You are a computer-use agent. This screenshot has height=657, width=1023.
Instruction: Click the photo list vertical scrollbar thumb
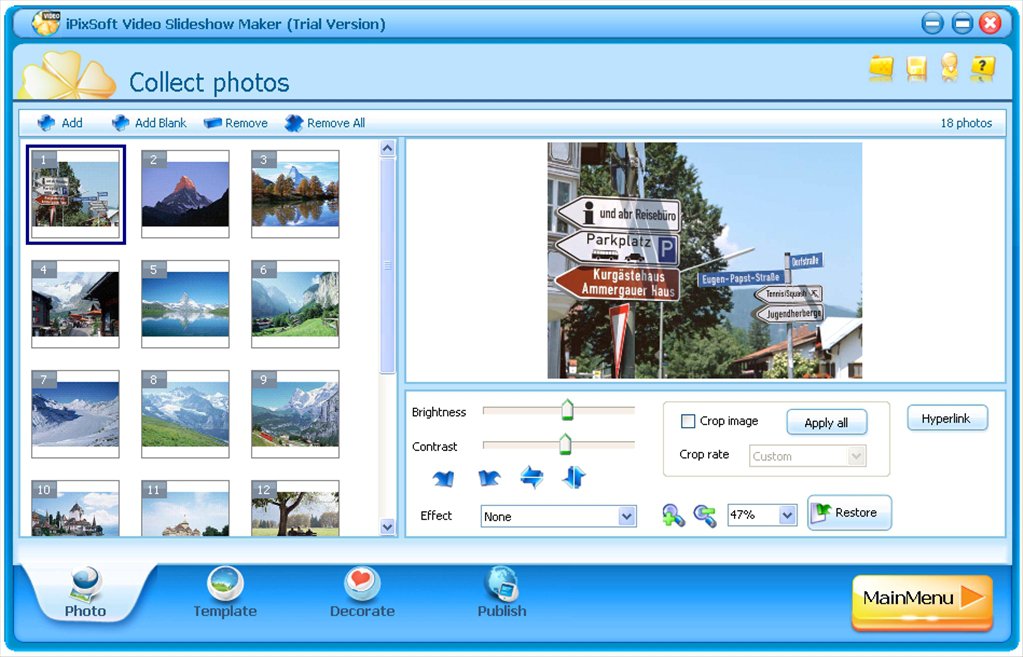point(388,265)
